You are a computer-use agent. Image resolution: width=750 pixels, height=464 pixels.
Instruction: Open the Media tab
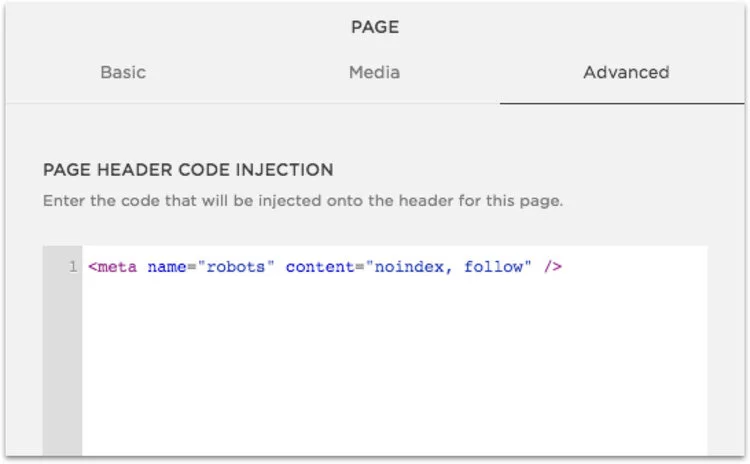tap(374, 72)
